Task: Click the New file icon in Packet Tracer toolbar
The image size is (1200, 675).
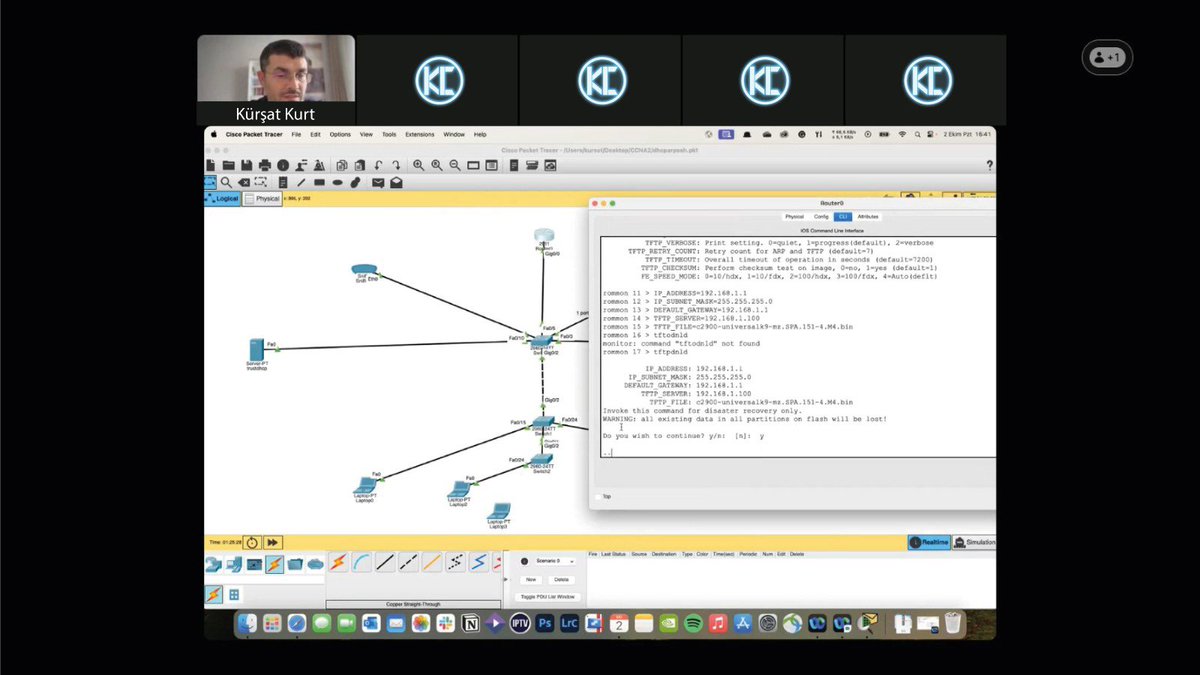Action: point(211,165)
